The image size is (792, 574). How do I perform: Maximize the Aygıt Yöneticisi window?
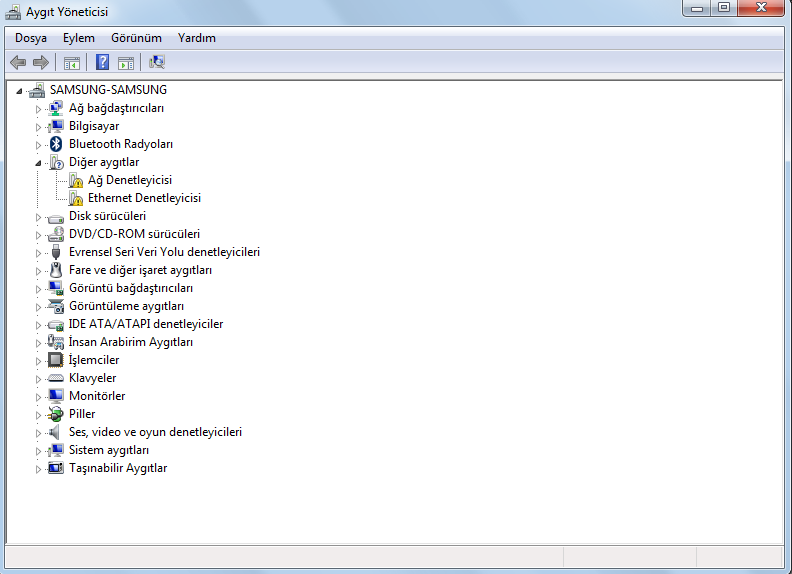(x=724, y=8)
